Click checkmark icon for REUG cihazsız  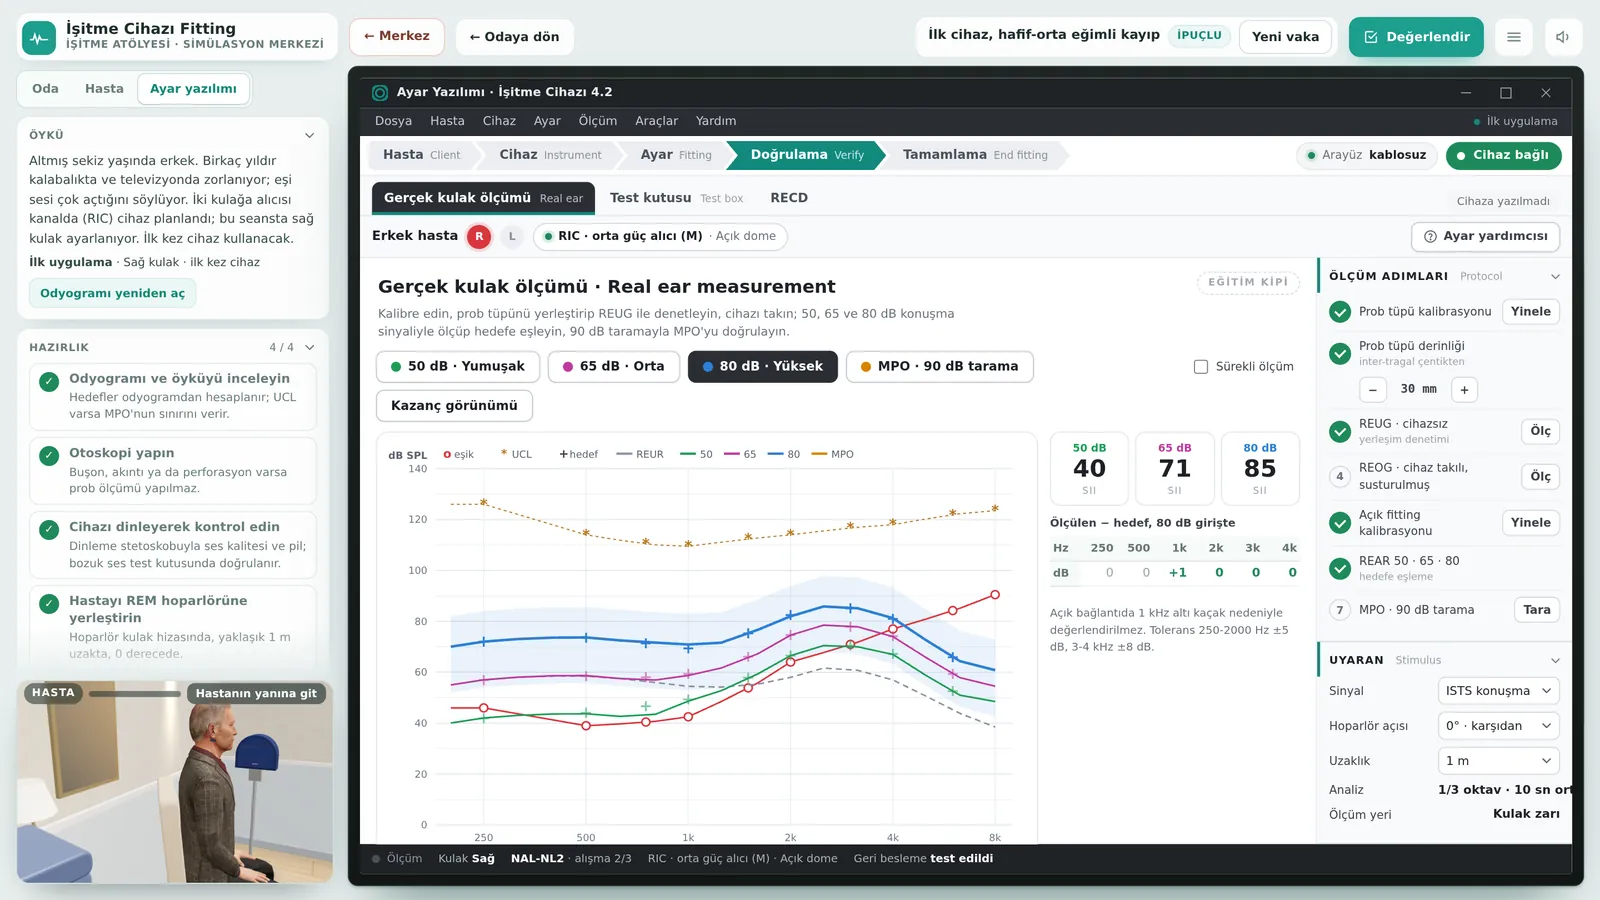pyautogui.click(x=1340, y=432)
